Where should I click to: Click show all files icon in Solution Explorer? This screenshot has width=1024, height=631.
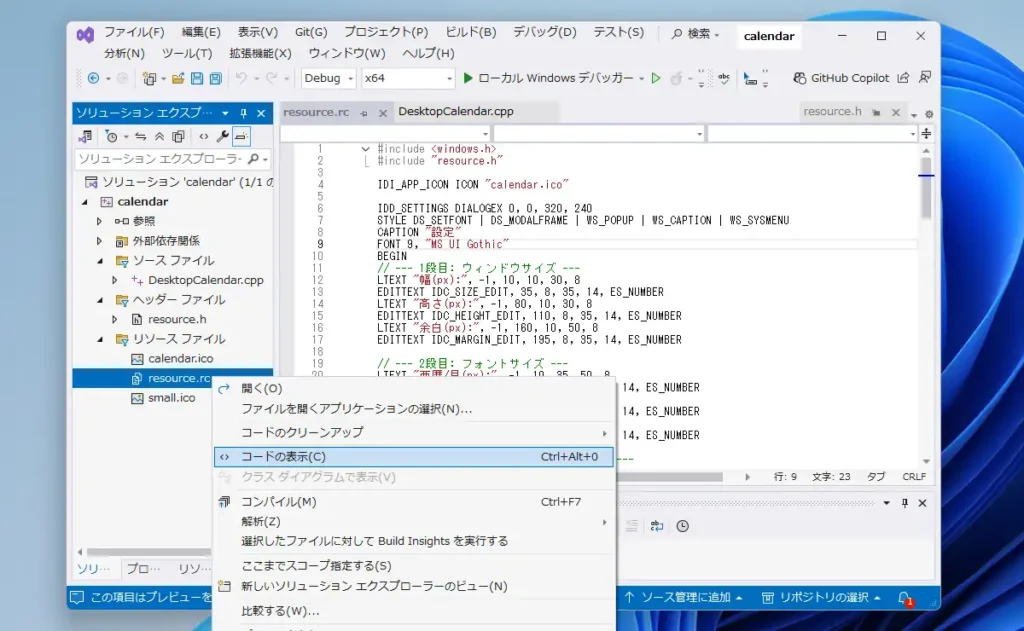pyautogui.click(x=178, y=137)
